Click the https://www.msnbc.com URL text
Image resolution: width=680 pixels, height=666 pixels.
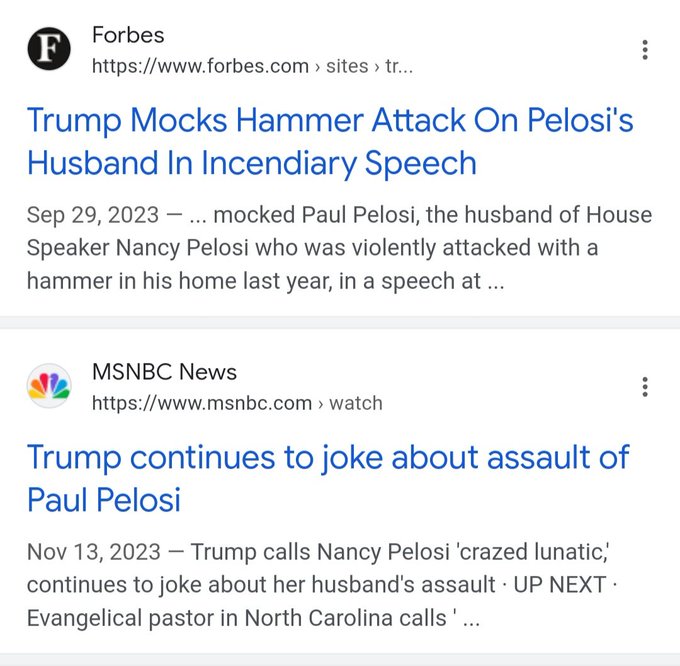(202, 403)
